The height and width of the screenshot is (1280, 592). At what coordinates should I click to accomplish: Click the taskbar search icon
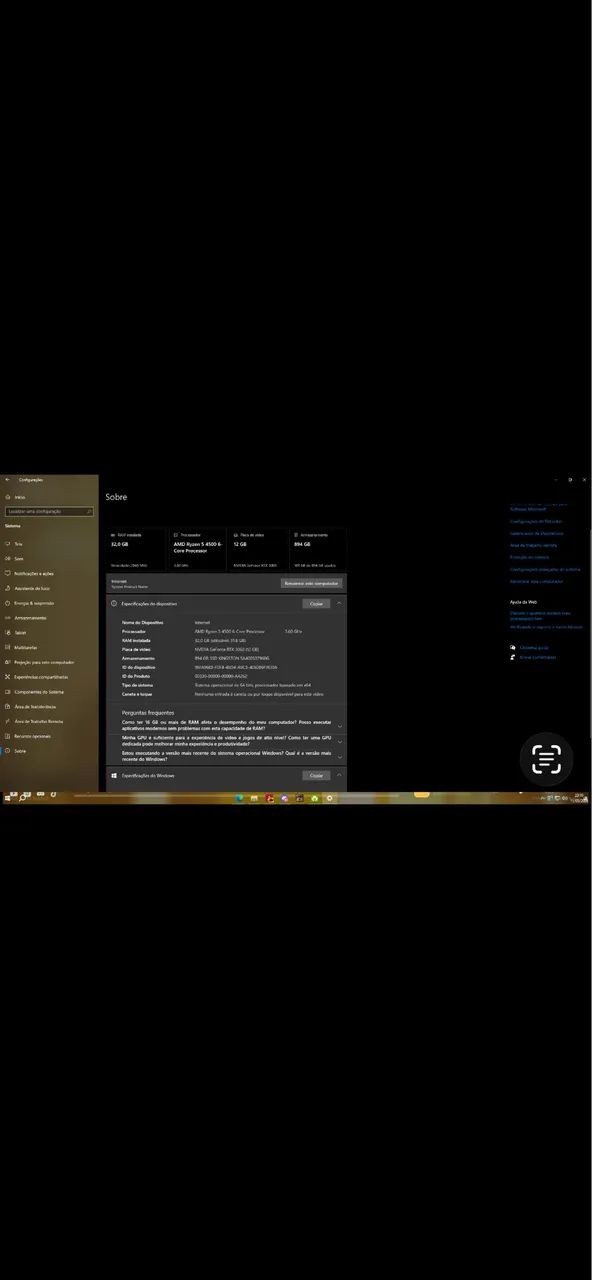click(22, 798)
